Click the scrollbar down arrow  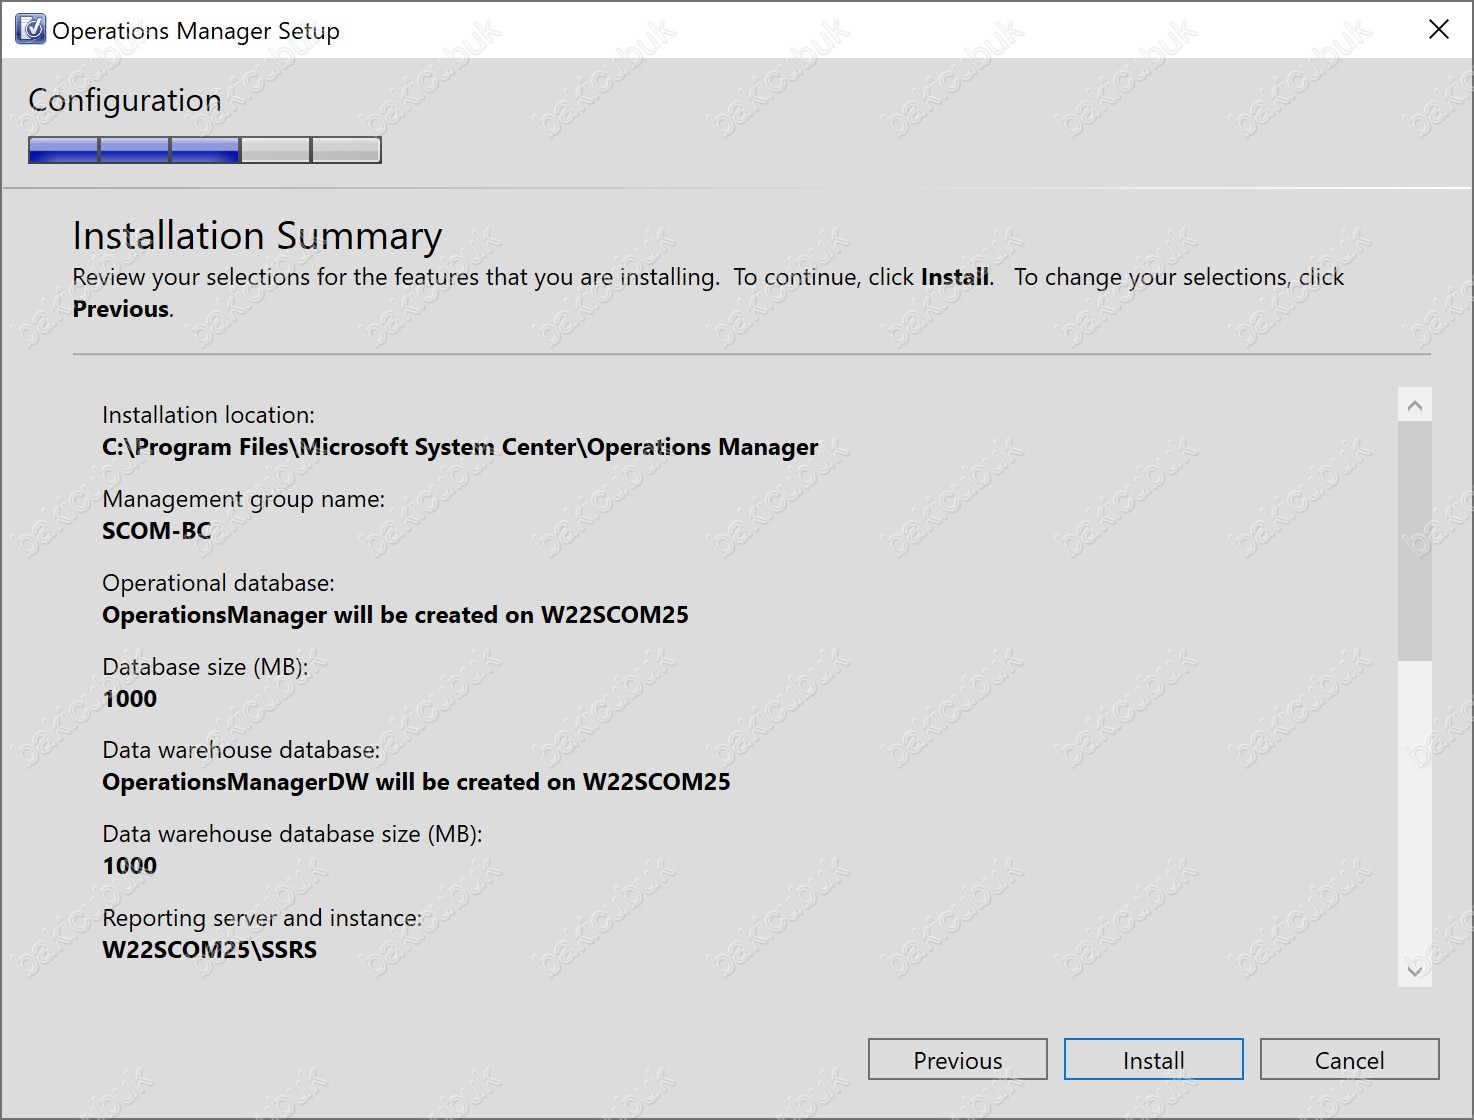1415,970
